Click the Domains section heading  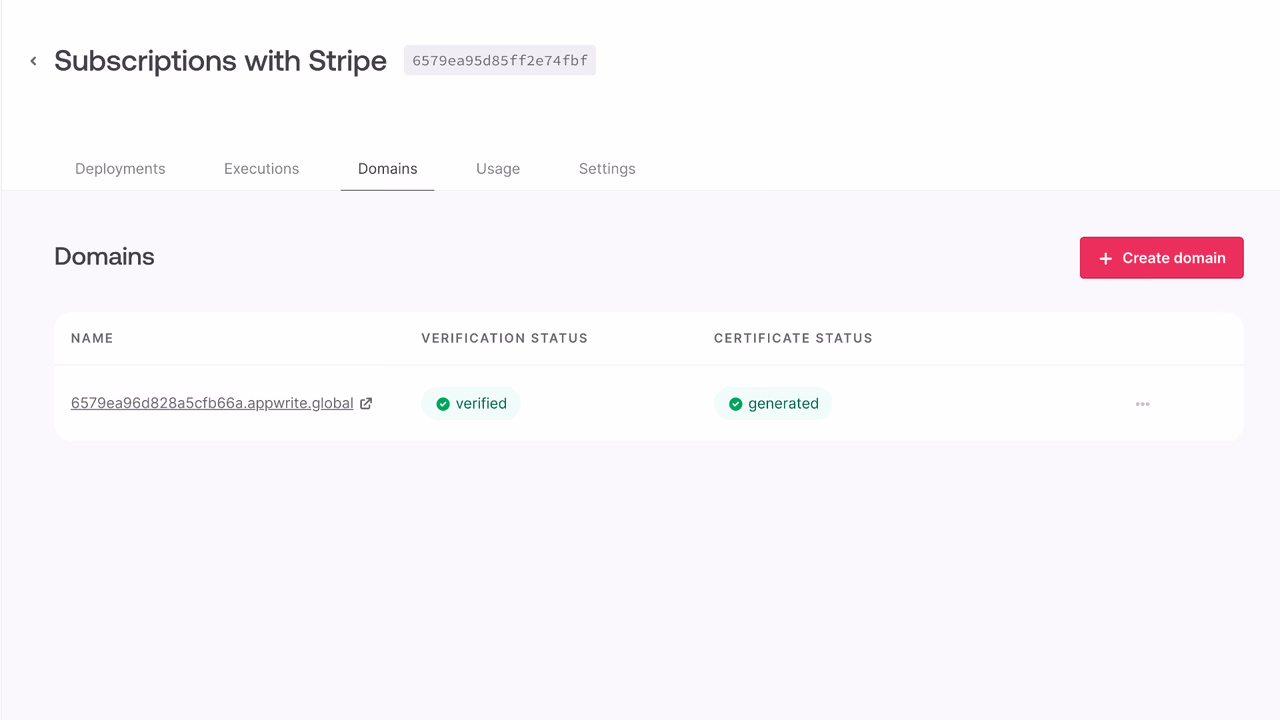pos(104,257)
